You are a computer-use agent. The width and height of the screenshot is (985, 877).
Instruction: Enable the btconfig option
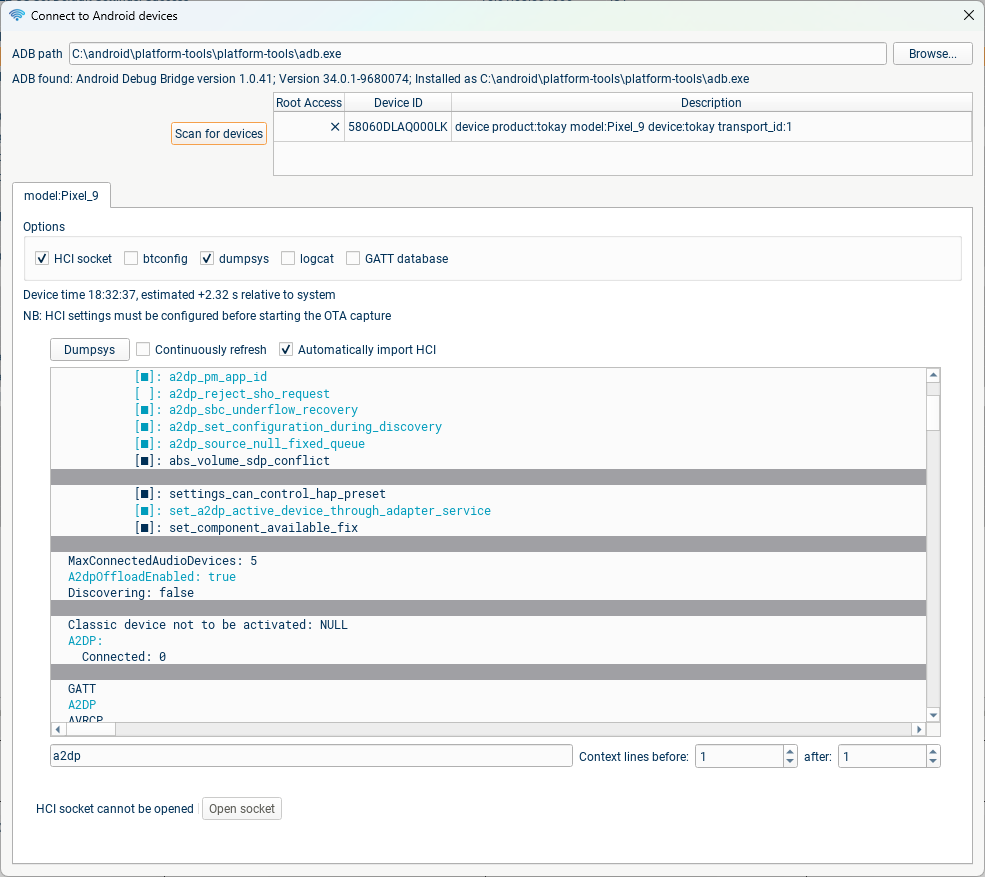point(131,259)
